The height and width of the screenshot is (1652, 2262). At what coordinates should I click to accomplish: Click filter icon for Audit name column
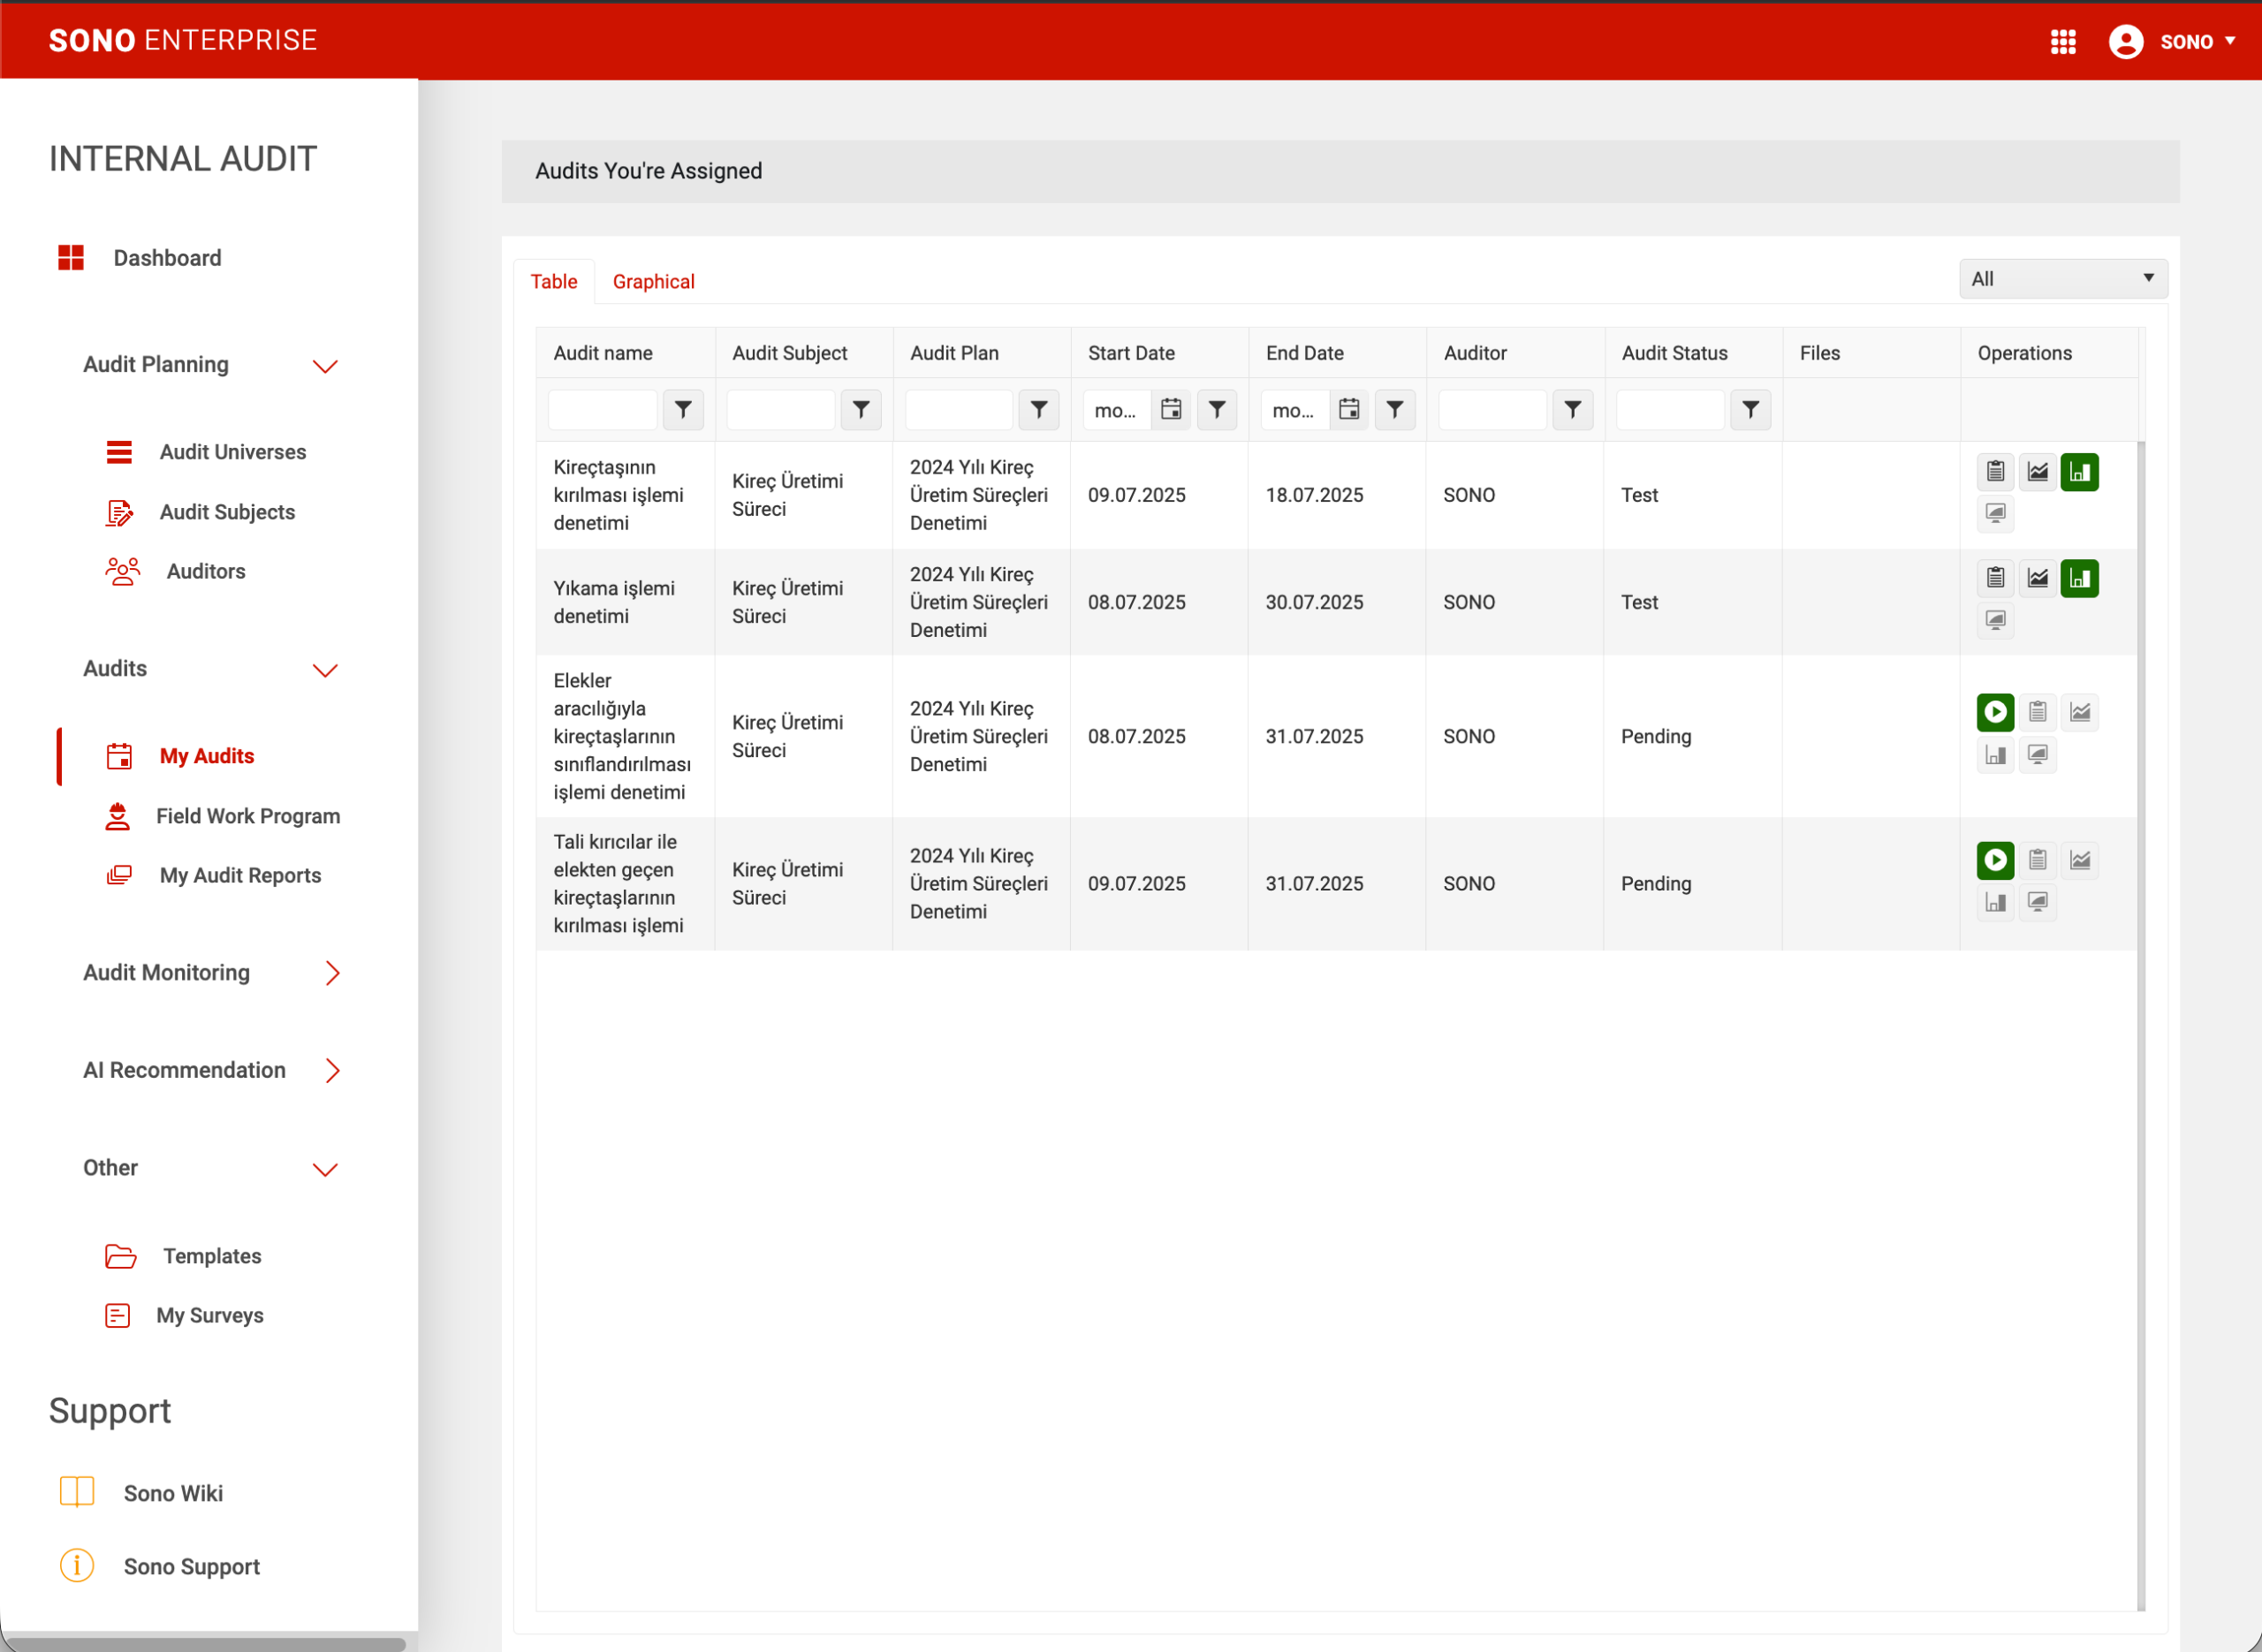(683, 410)
